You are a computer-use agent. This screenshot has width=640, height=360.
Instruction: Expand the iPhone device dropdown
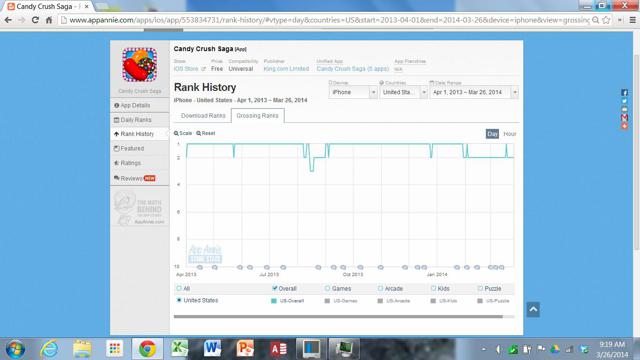[x=353, y=92]
